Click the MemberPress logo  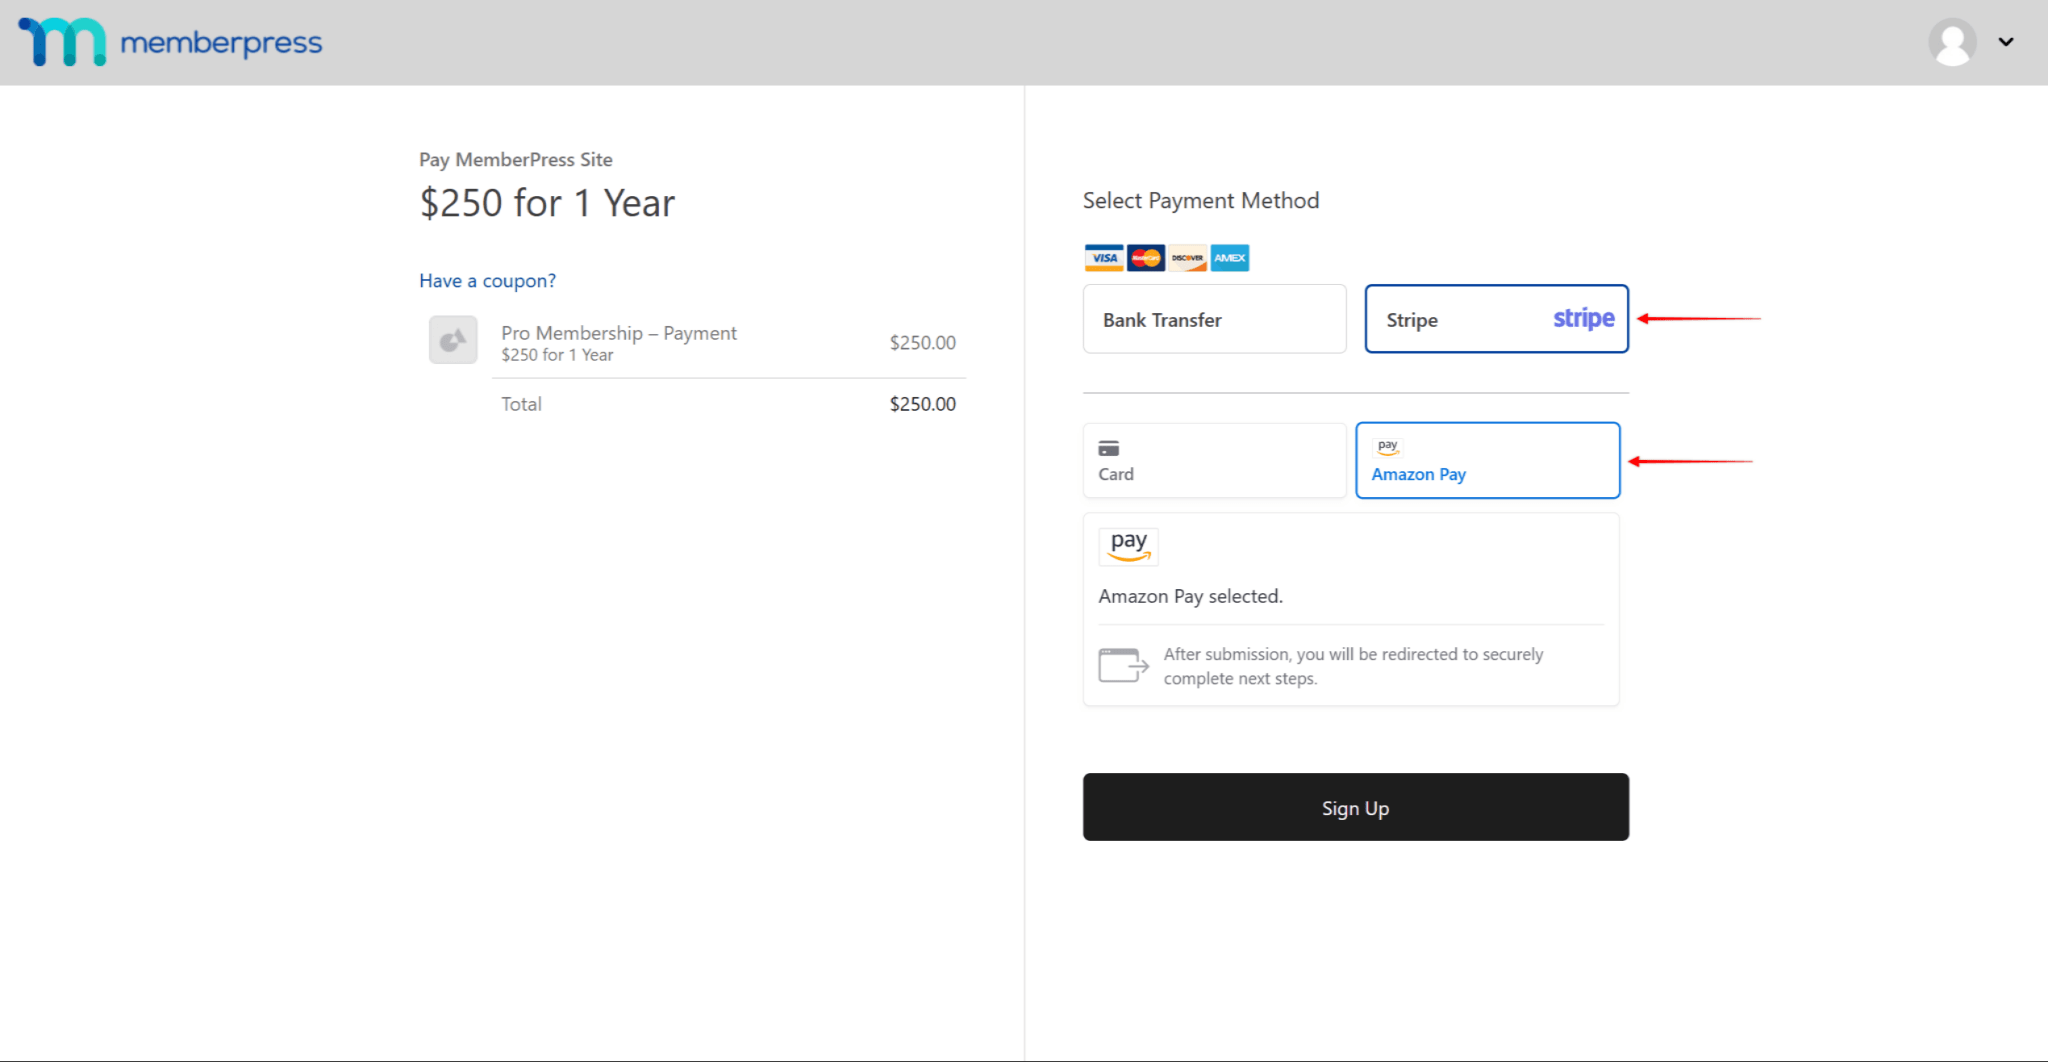pyautogui.click(x=168, y=41)
